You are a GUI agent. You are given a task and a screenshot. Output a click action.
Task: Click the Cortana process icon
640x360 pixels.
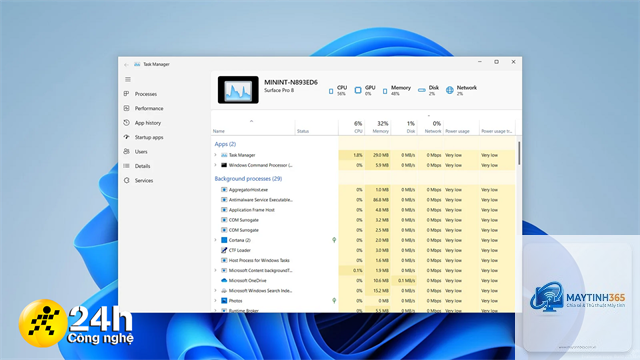coord(224,240)
